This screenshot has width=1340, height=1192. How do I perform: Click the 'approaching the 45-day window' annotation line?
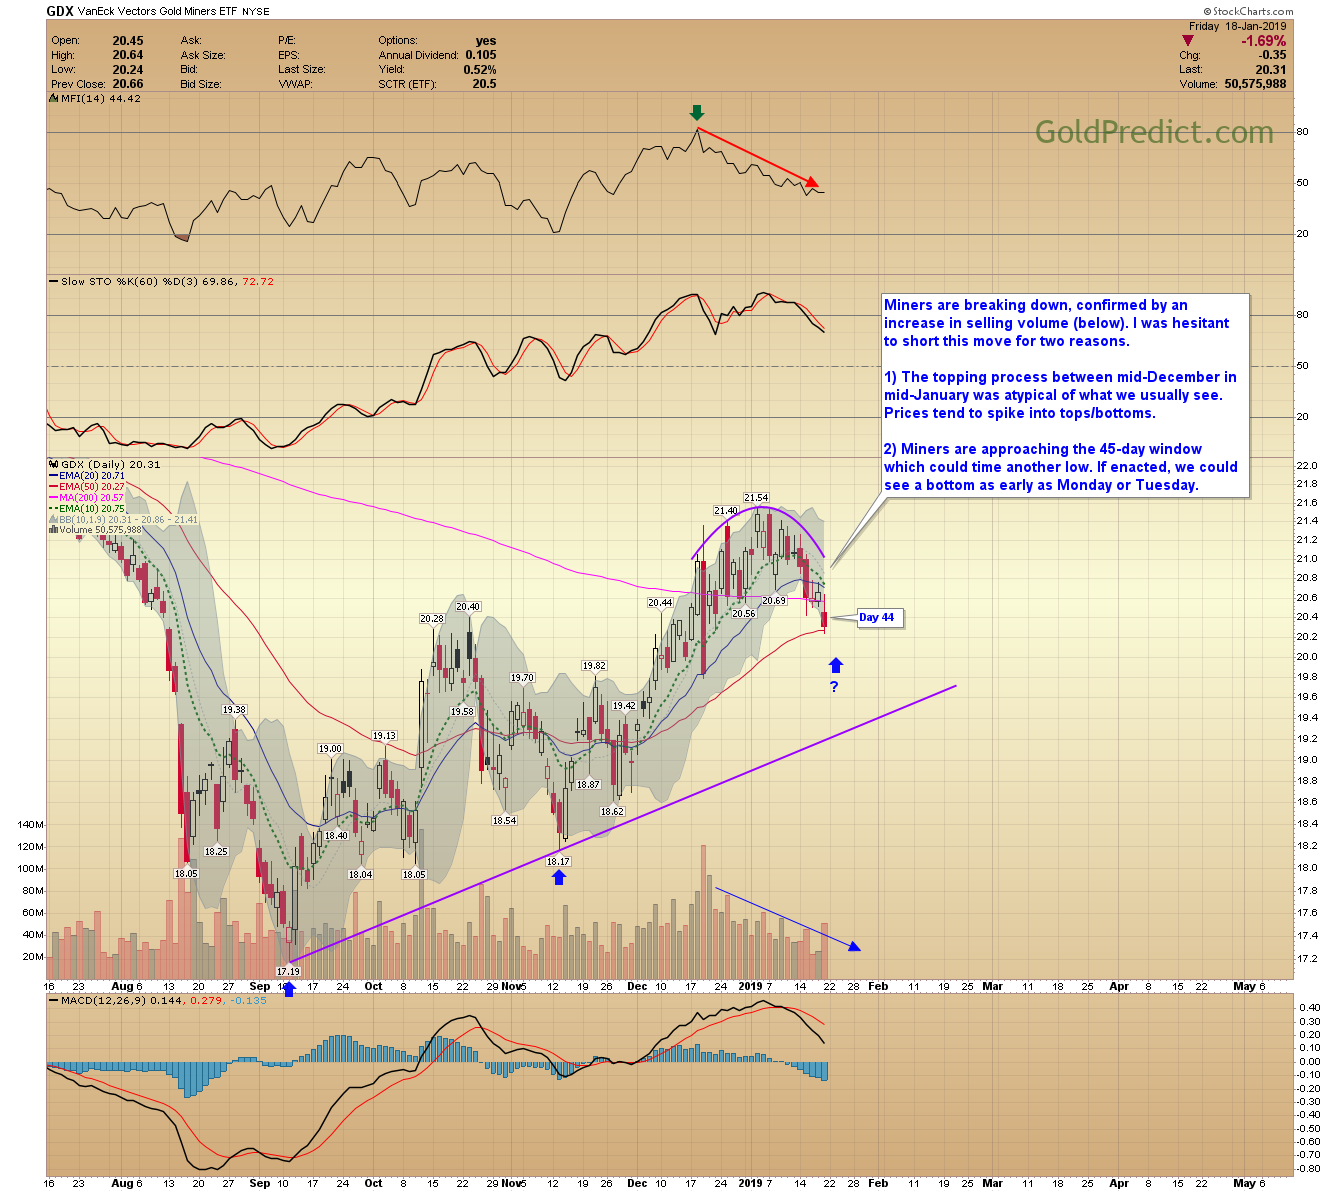[x=1043, y=449]
